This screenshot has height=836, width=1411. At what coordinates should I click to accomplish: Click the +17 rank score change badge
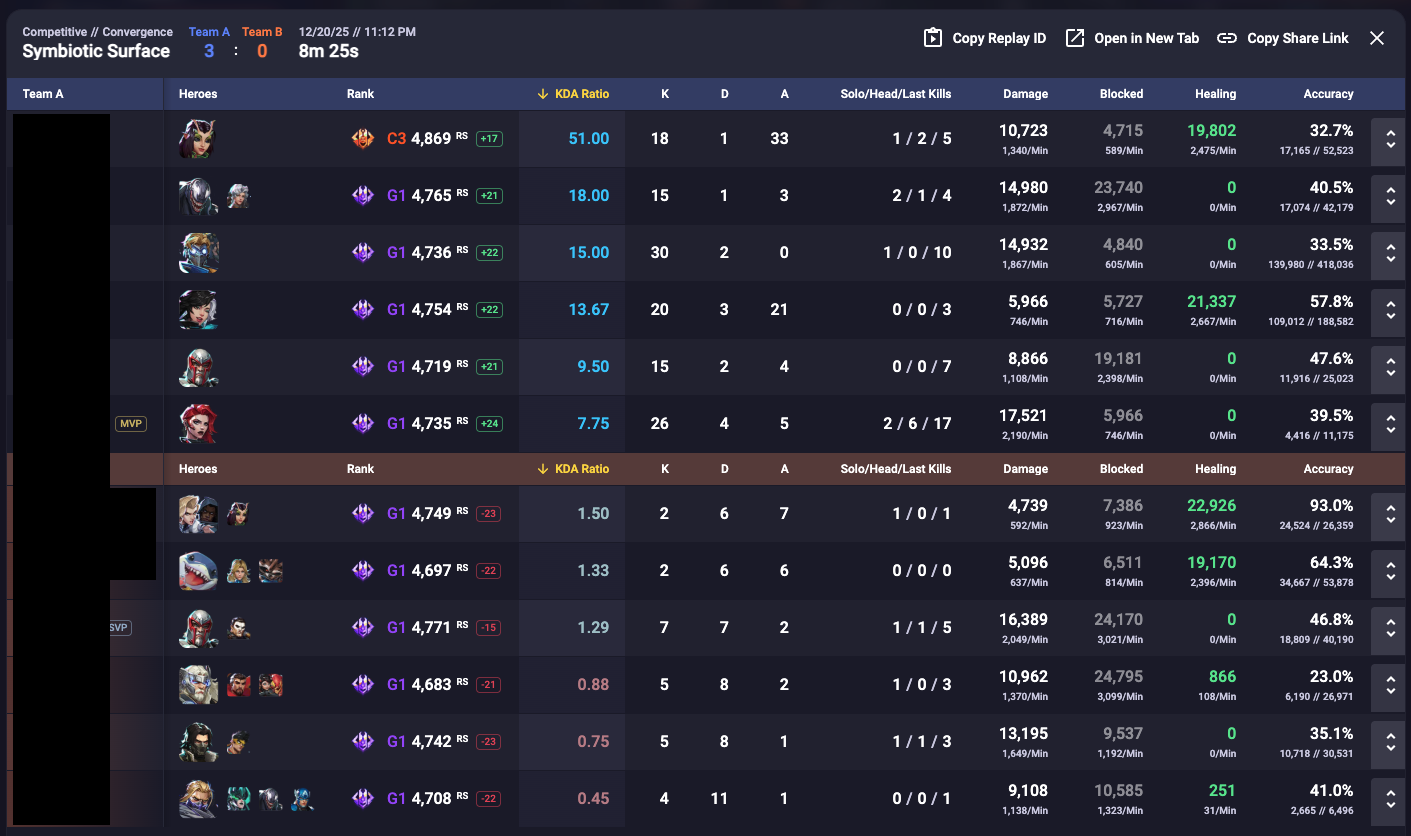(490, 139)
